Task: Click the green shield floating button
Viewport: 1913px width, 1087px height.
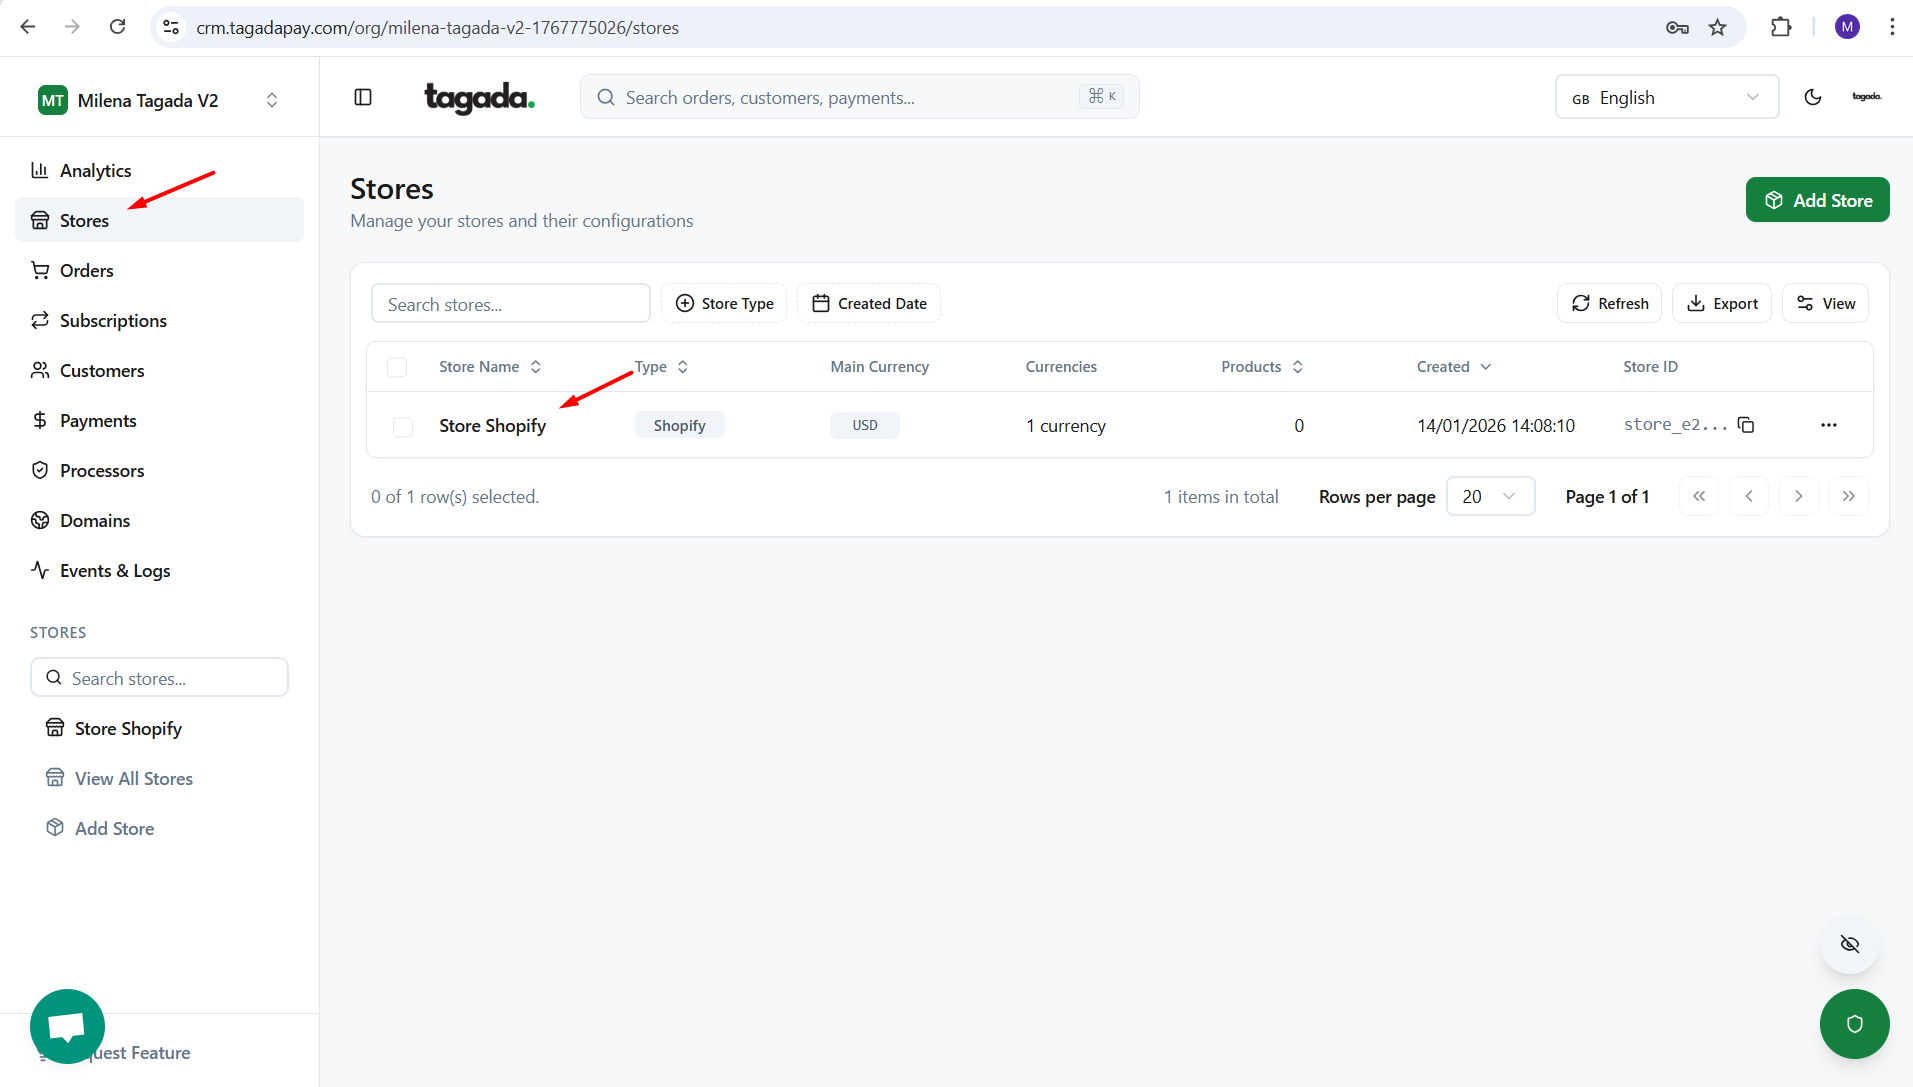Action: click(x=1854, y=1023)
